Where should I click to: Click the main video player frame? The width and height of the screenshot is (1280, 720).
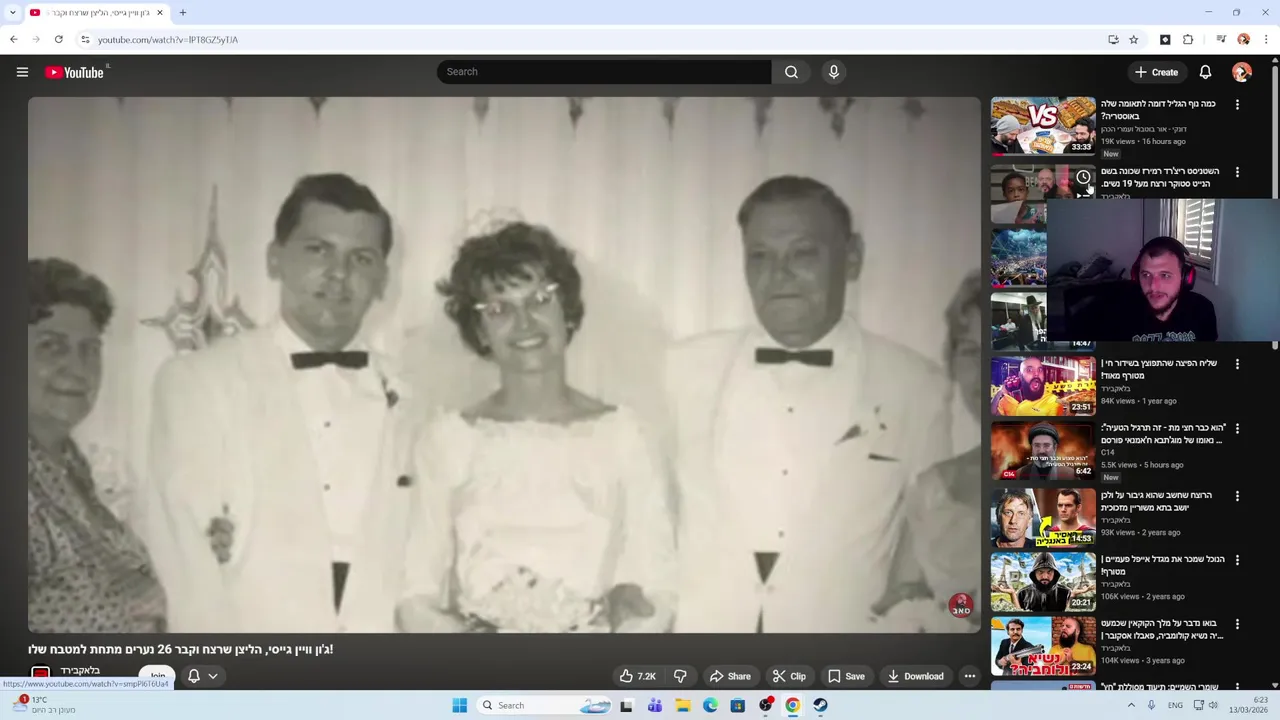tap(504, 365)
